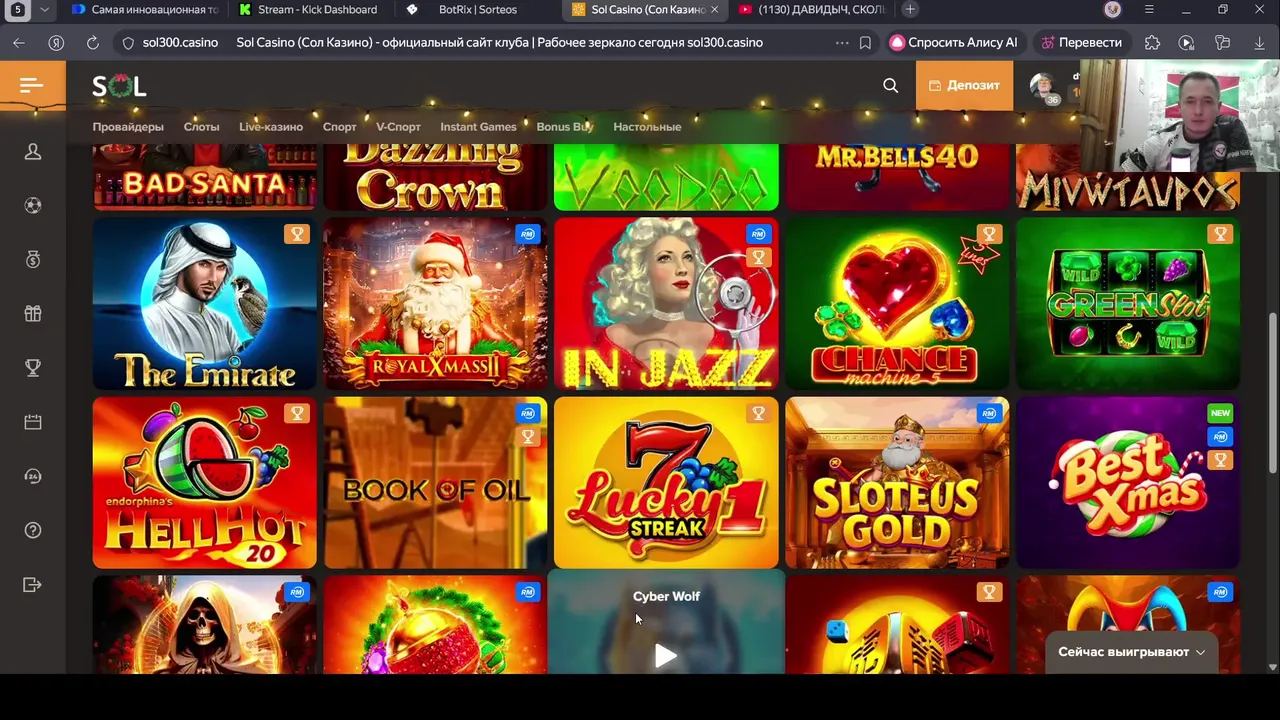The height and width of the screenshot is (720, 1280).
Task: Open the soccer ball sports sidebar icon
Action: coord(33,205)
